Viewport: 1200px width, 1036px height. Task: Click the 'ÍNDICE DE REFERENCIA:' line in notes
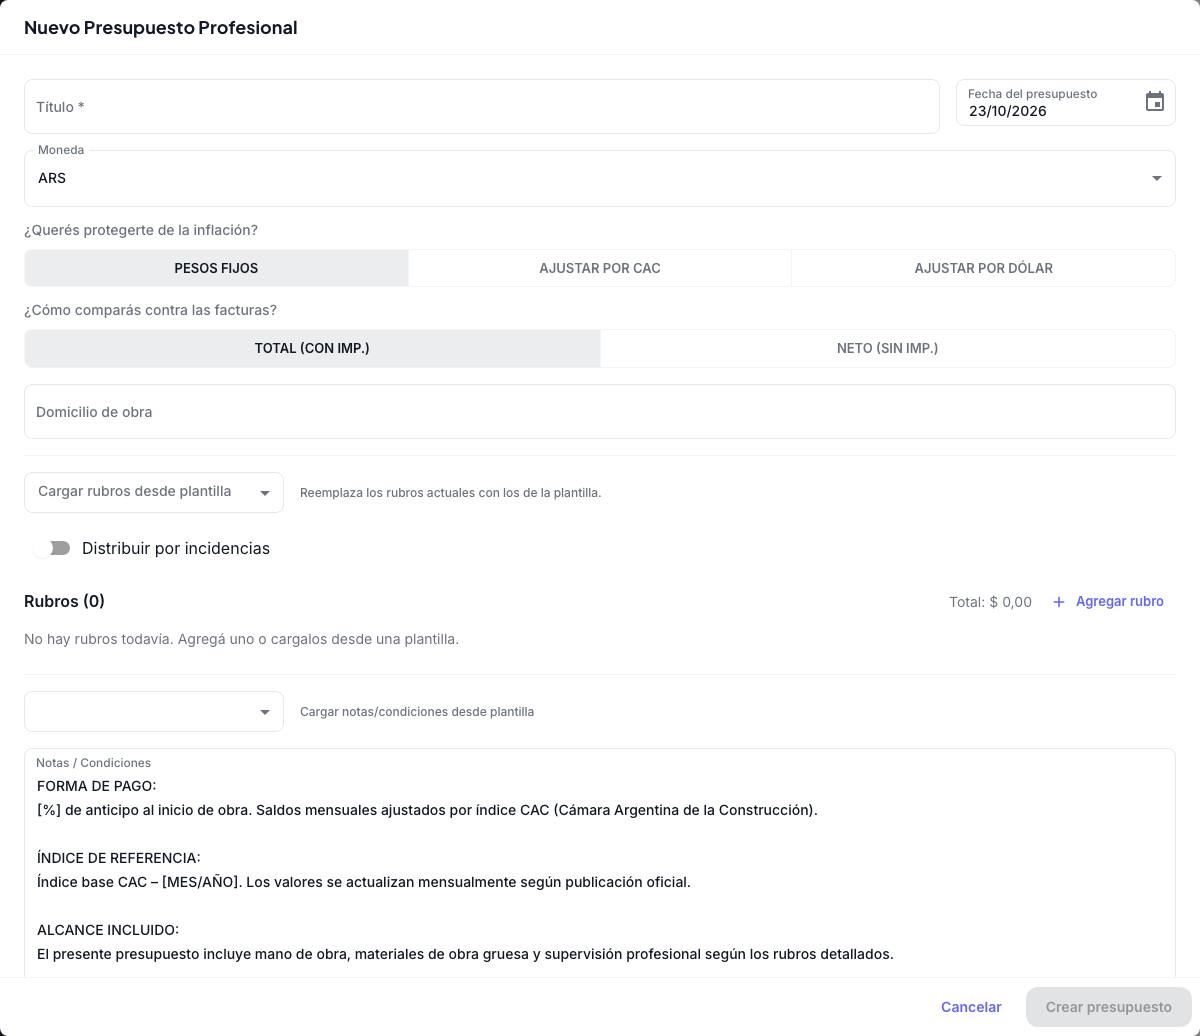pos(119,858)
